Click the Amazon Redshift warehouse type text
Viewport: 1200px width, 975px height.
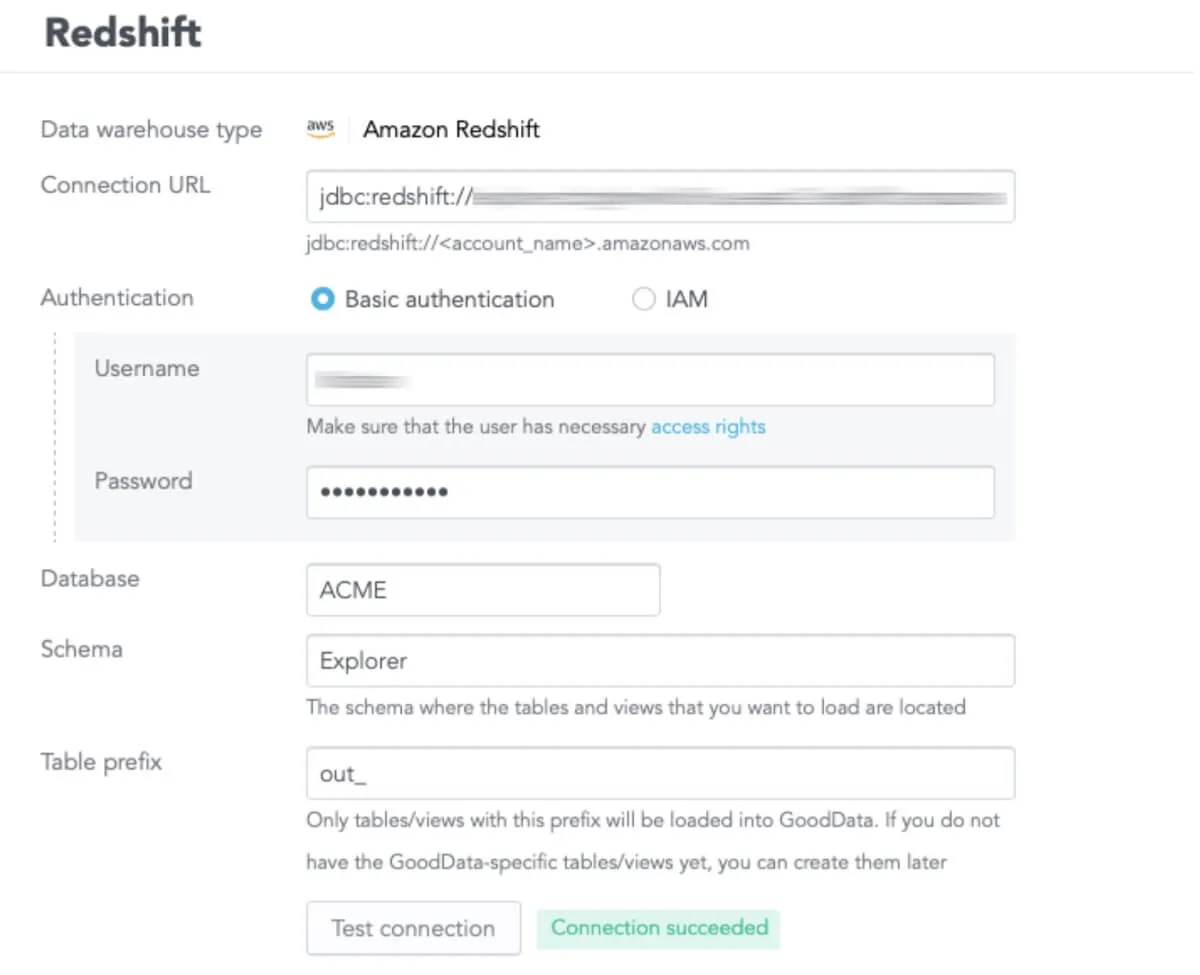pos(451,129)
